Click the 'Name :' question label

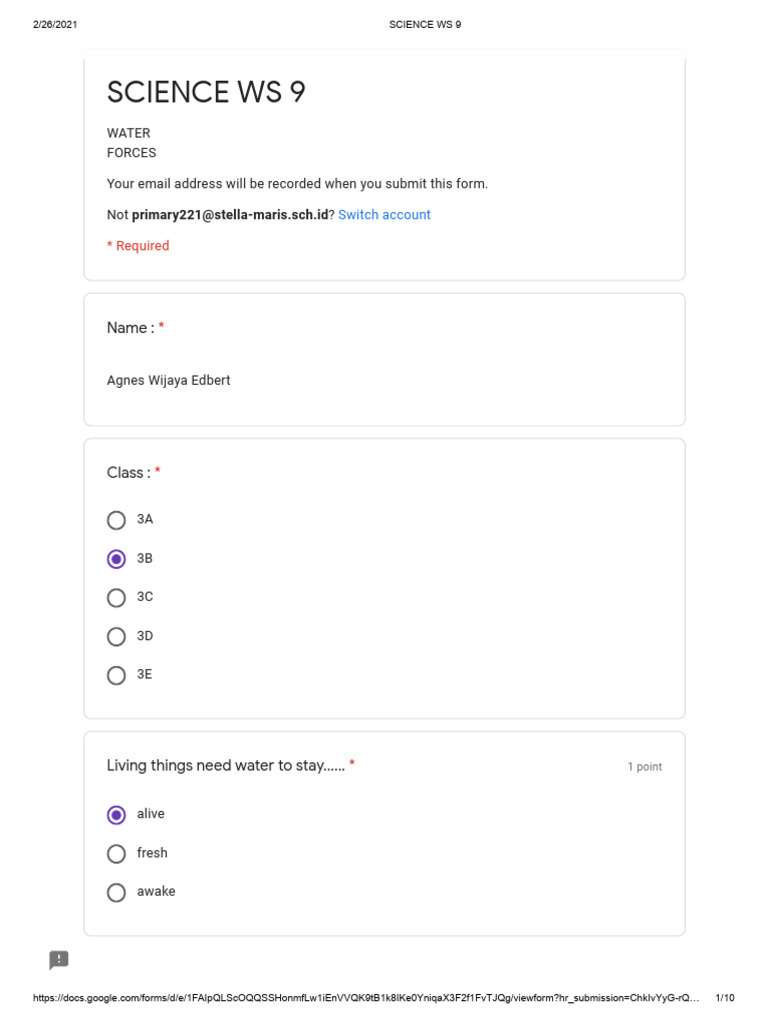[131, 328]
